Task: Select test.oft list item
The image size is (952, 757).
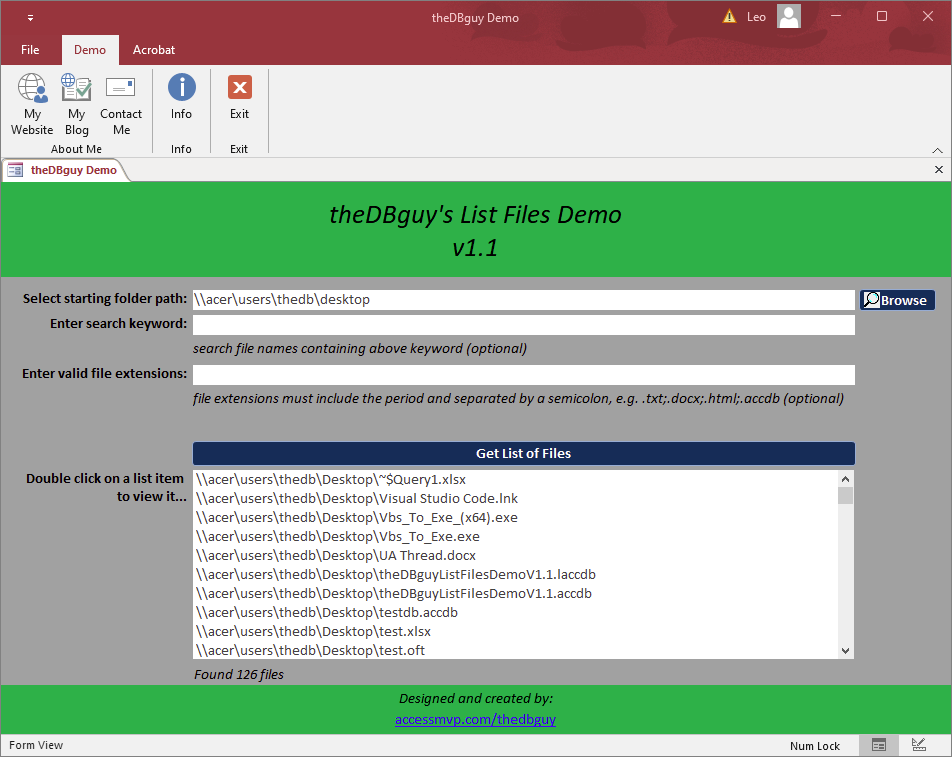Action: coord(515,650)
